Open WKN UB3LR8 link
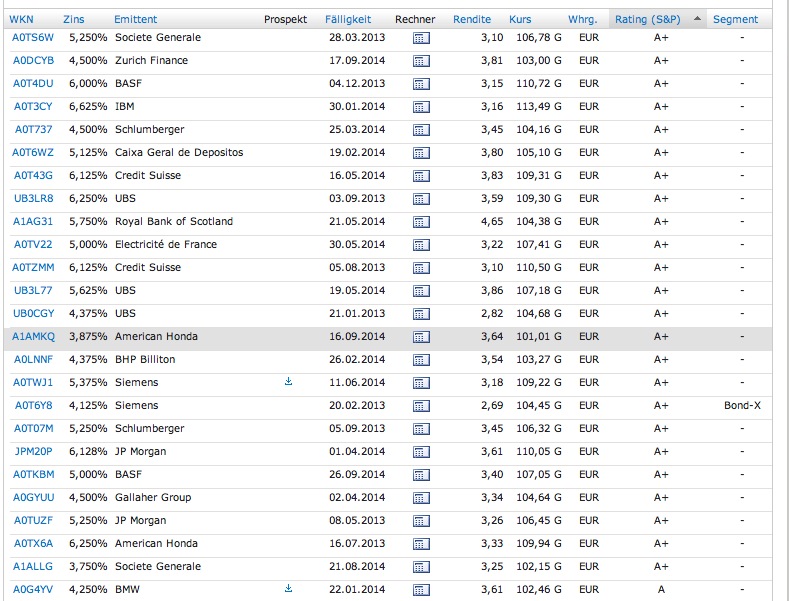 [33, 198]
